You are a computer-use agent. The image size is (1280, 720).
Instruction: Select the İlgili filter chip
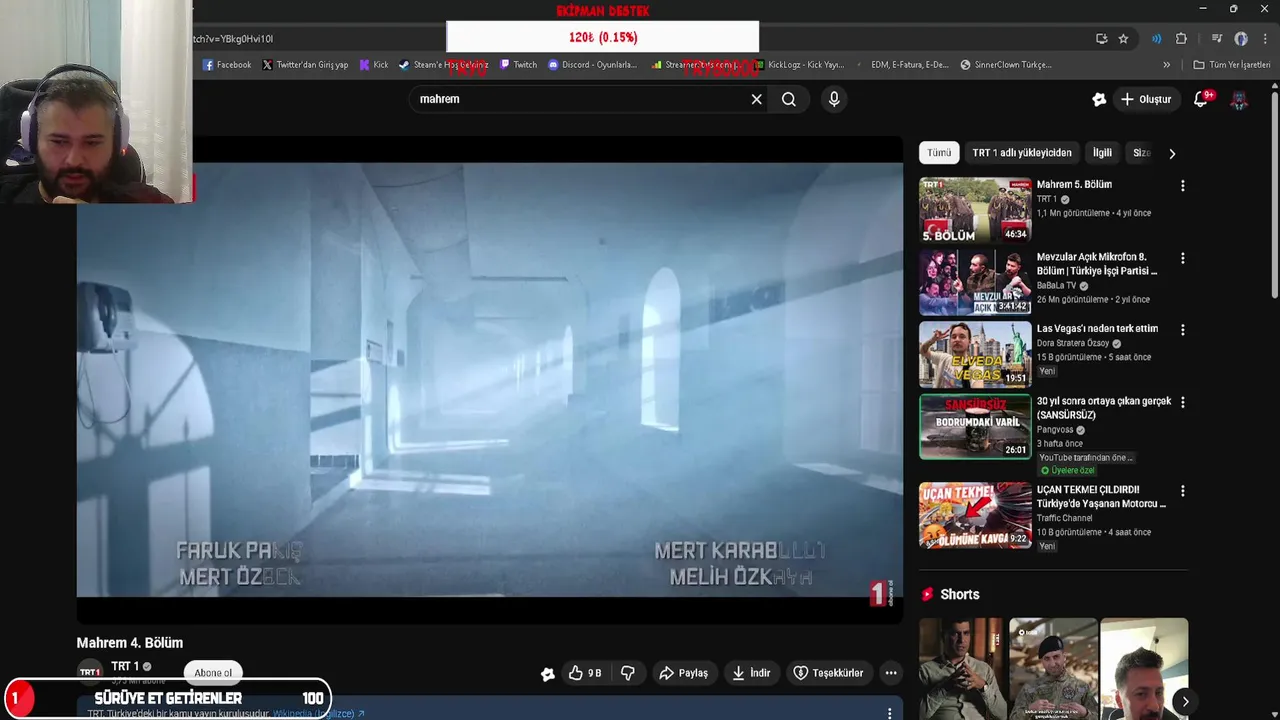tap(1102, 153)
